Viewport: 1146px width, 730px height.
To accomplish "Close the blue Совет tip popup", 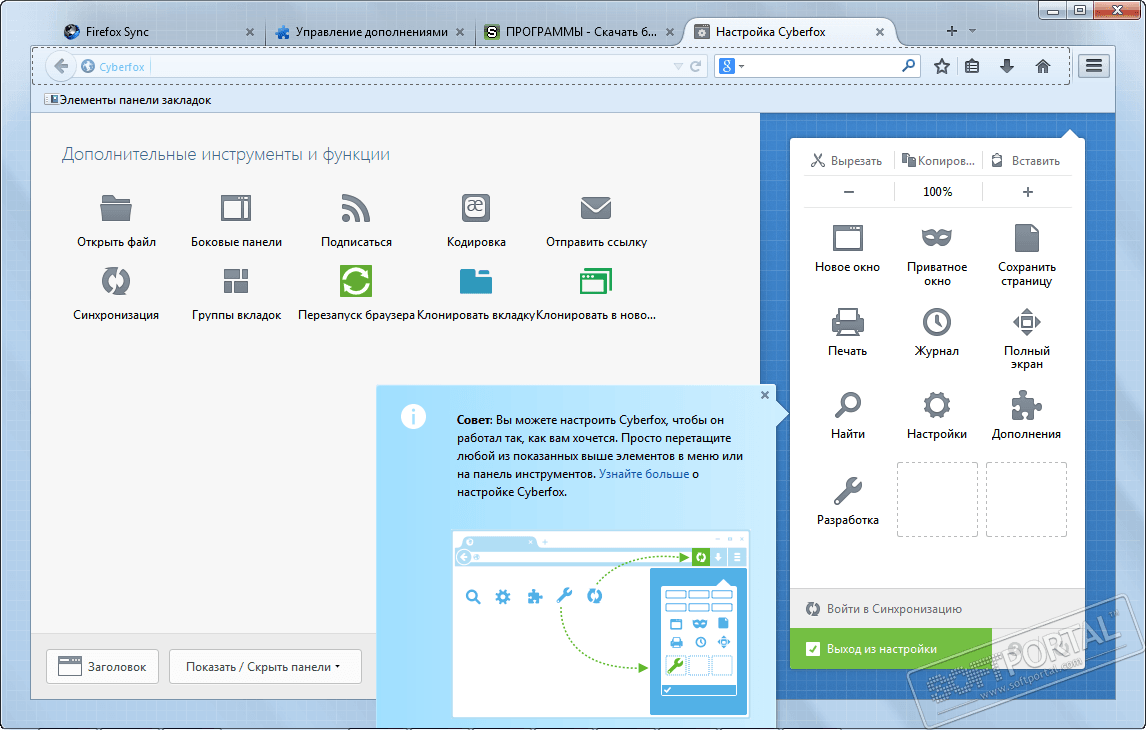I will tap(764, 395).
